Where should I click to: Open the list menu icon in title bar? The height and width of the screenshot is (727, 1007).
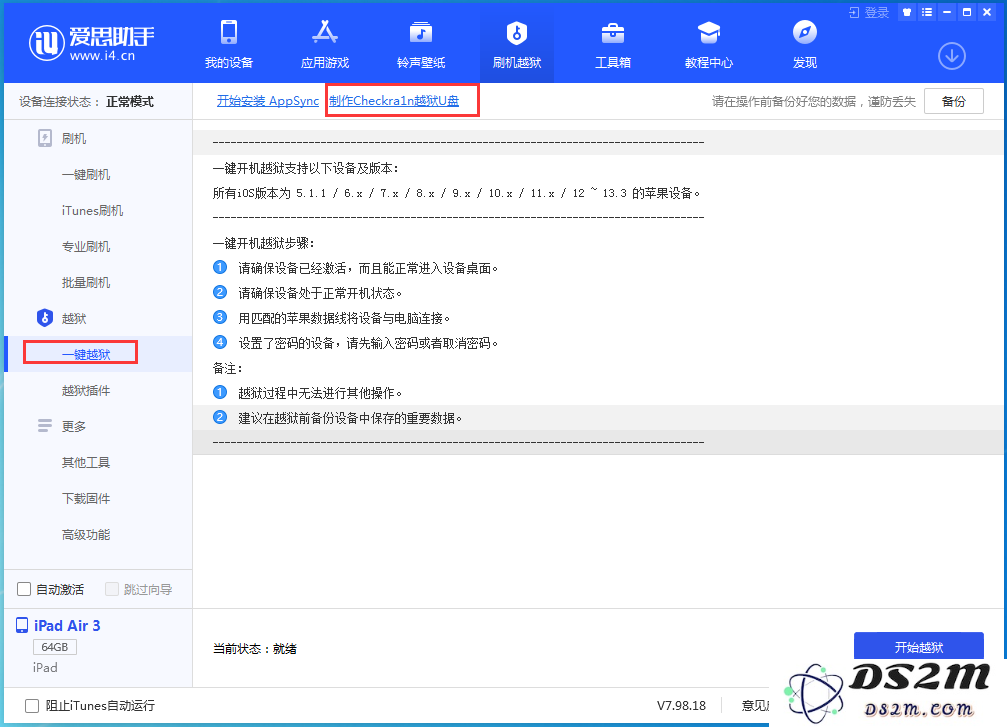(x=927, y=12)
